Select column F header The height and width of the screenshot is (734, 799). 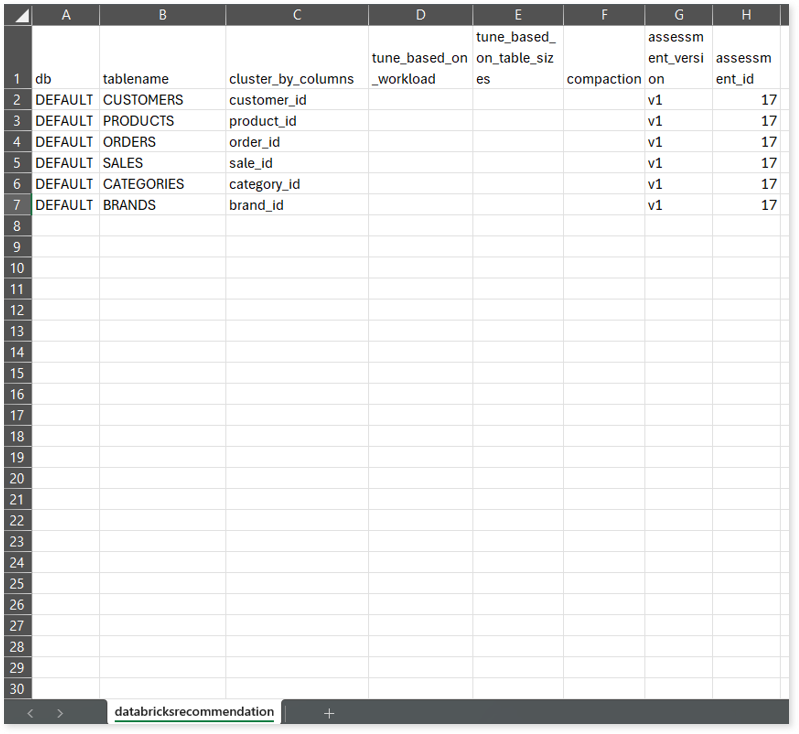(x=604, y=15)
